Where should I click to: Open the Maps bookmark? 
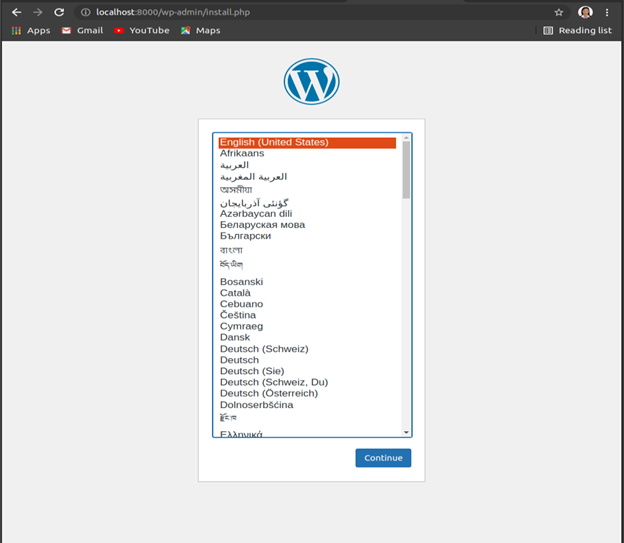[201, 31]
